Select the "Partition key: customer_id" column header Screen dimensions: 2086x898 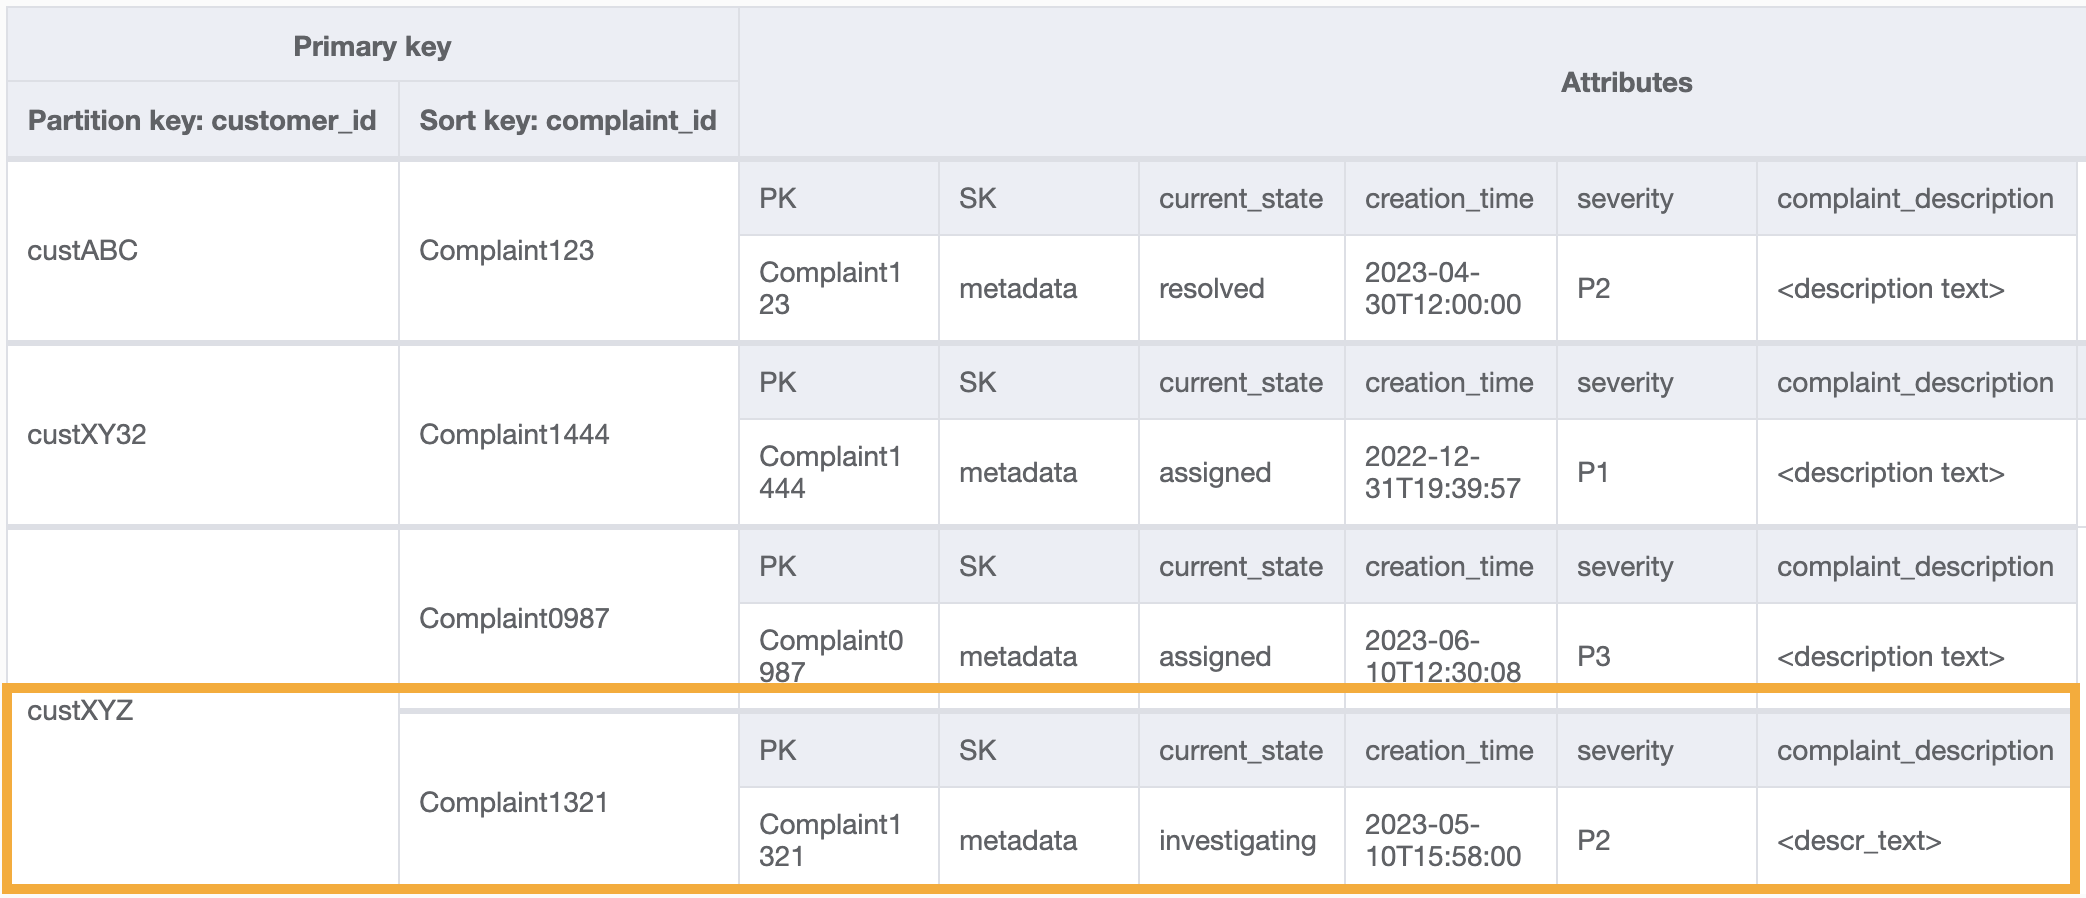point(202,121)
